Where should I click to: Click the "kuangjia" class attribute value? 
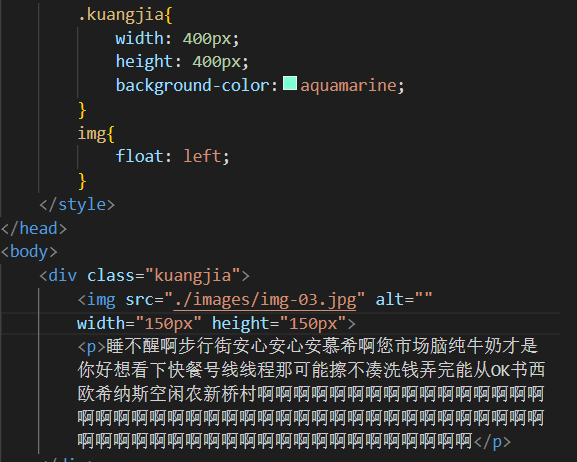click(193, 276)
